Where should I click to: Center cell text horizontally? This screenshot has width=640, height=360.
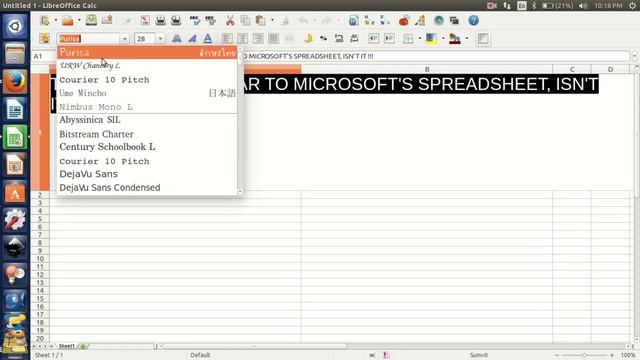[x=242, y=39]
